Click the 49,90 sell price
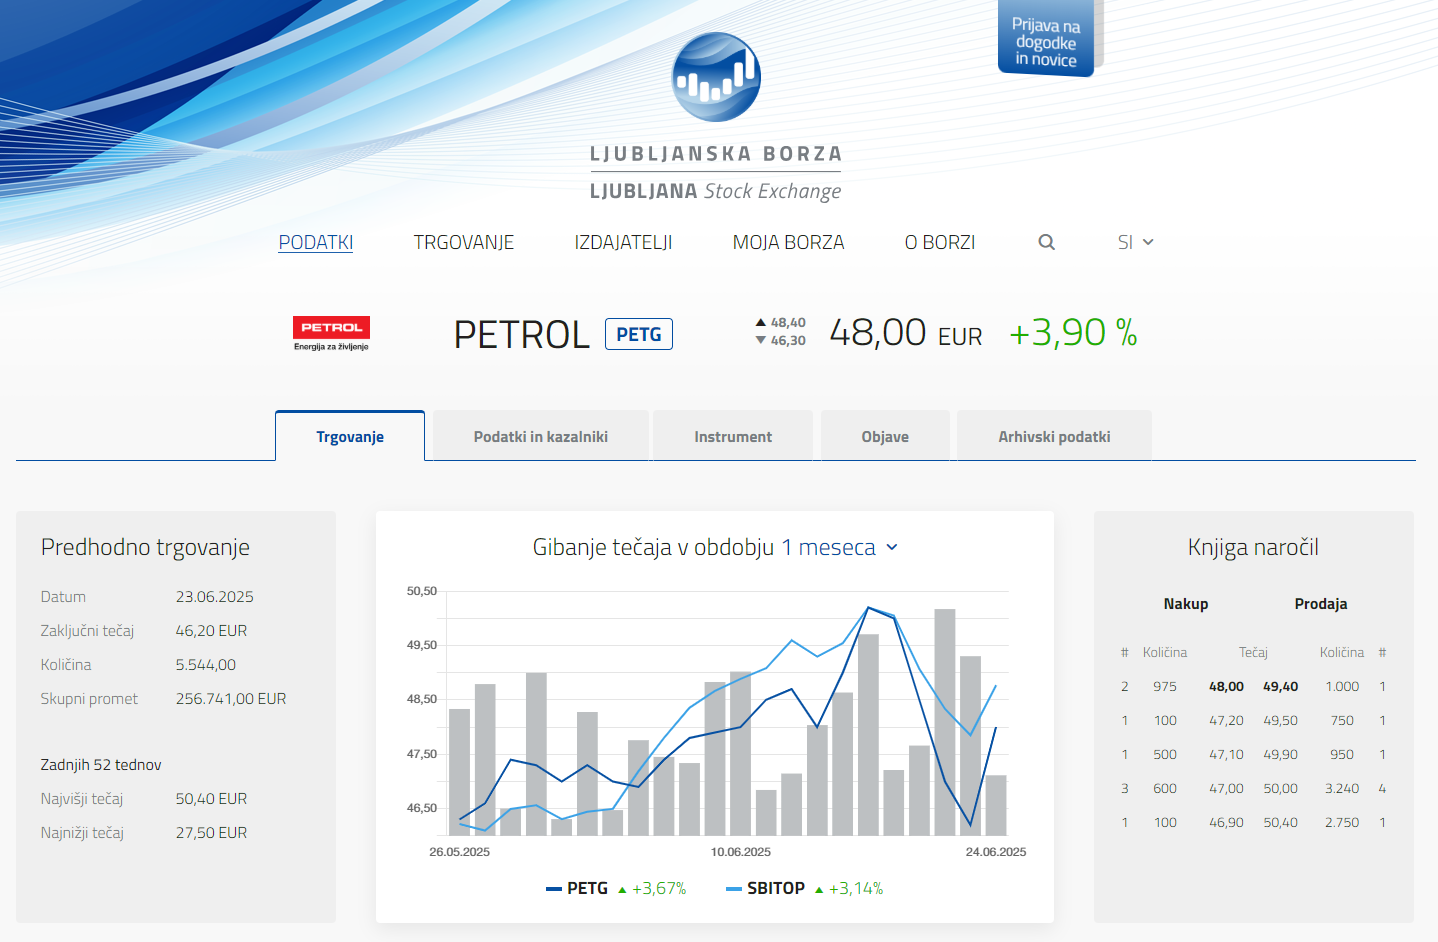This screenshot has height=942, width=1438. click(1280, 754)
